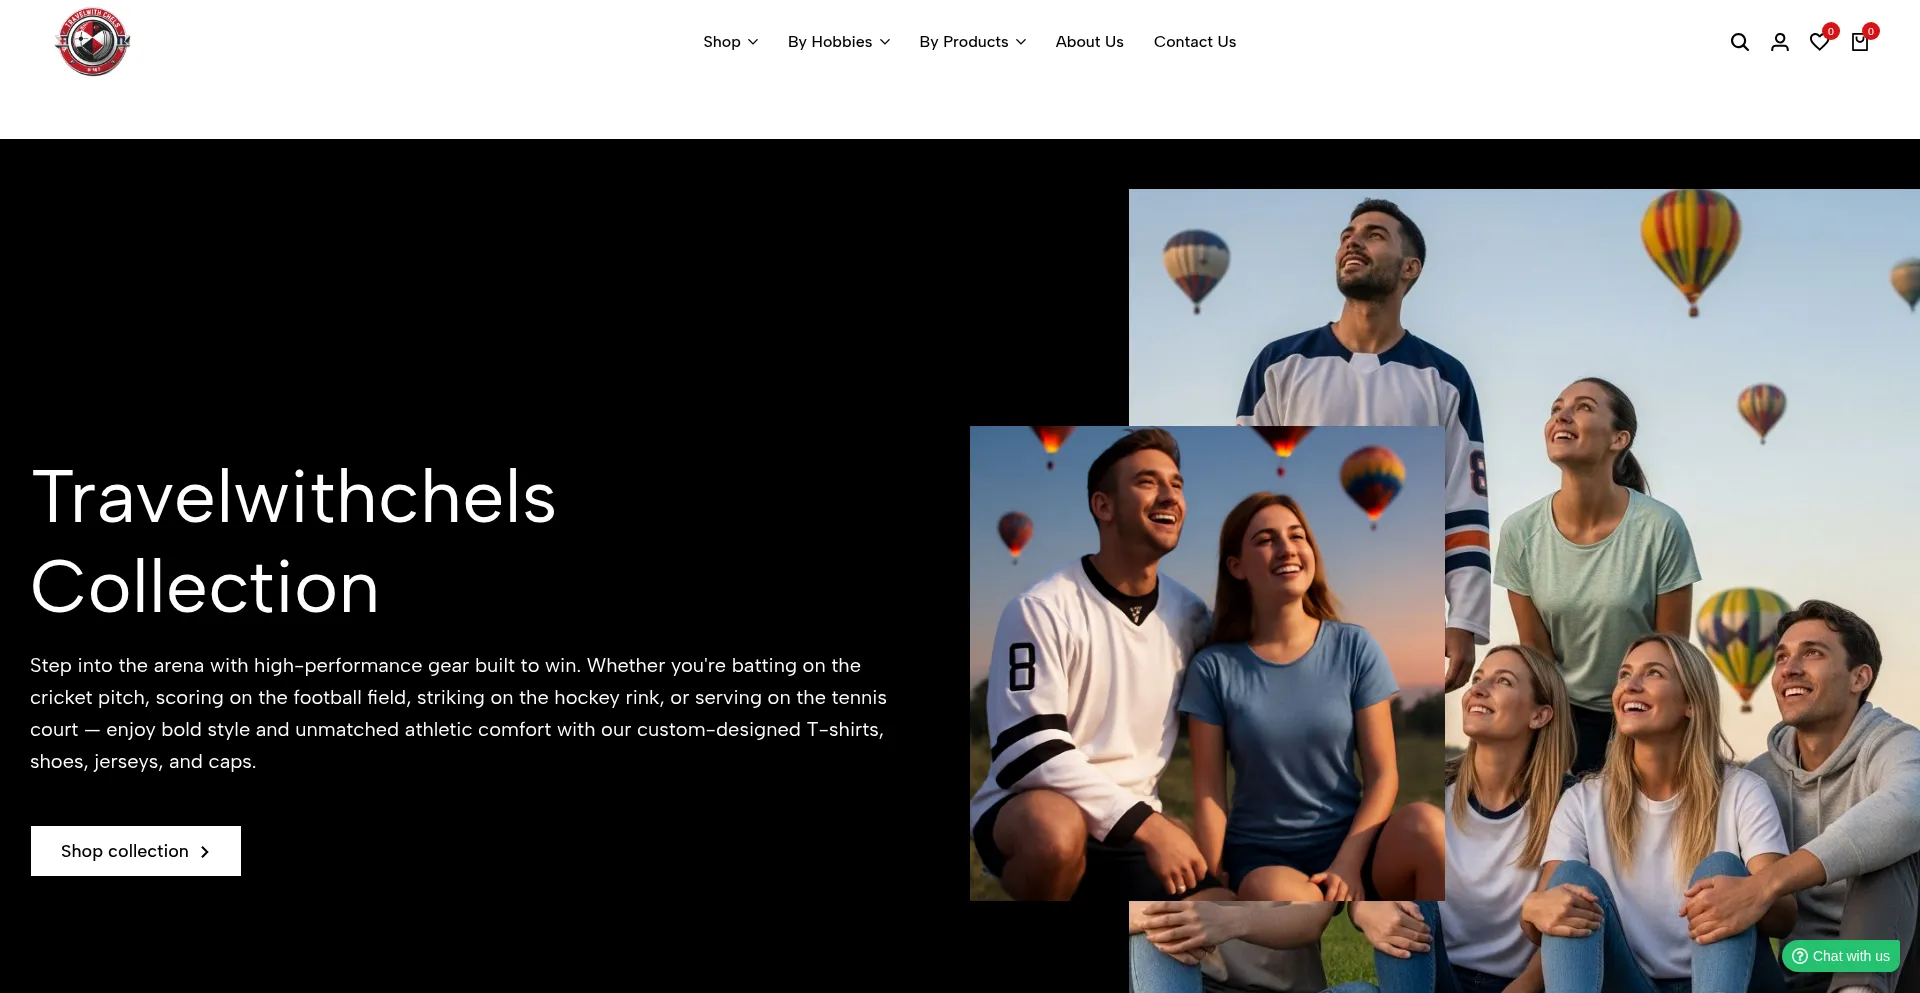Open the Contact Us page
The image size is (1920, 993).
[1194, 42]
